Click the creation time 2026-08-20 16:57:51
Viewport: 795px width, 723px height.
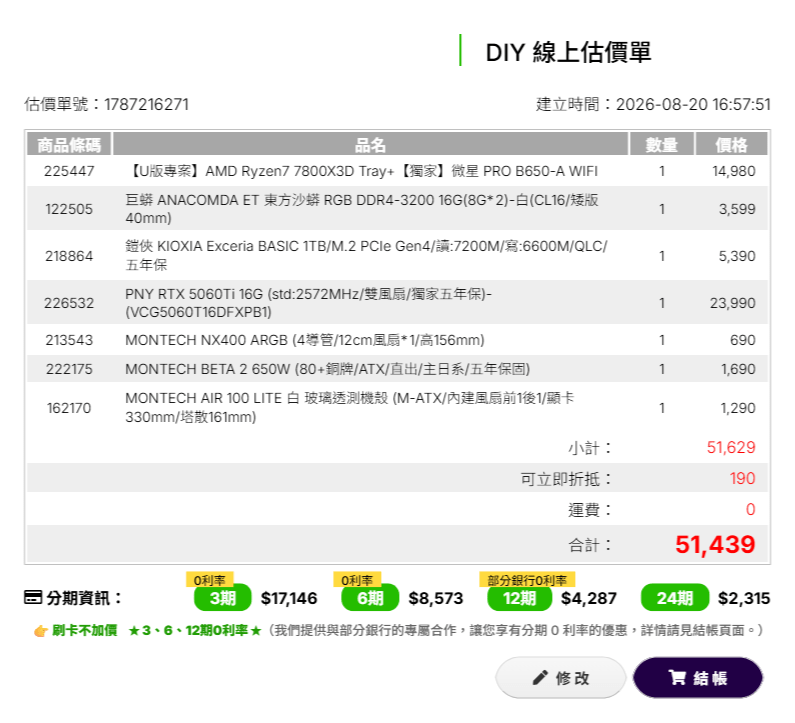[693, 104]
